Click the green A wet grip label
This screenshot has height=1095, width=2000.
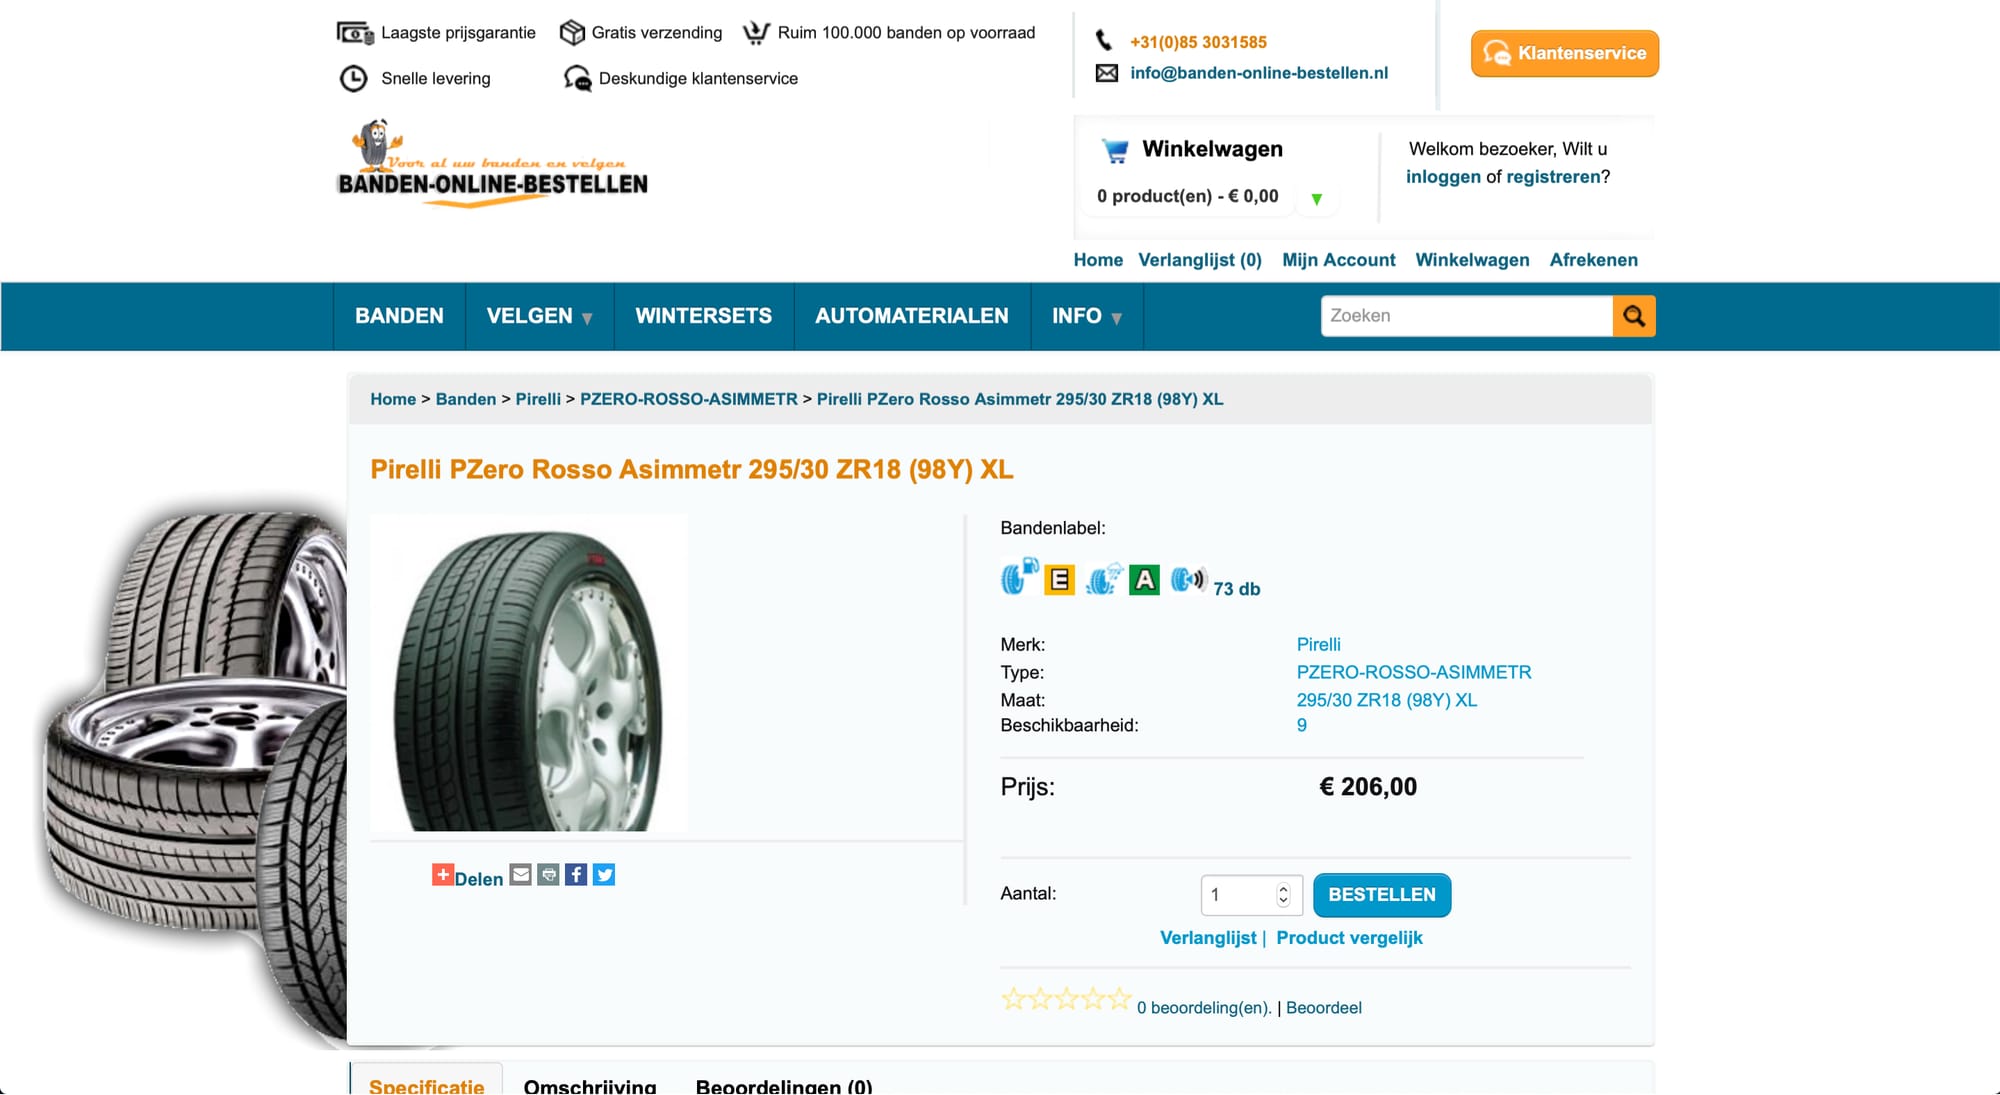pos(1144,580)
